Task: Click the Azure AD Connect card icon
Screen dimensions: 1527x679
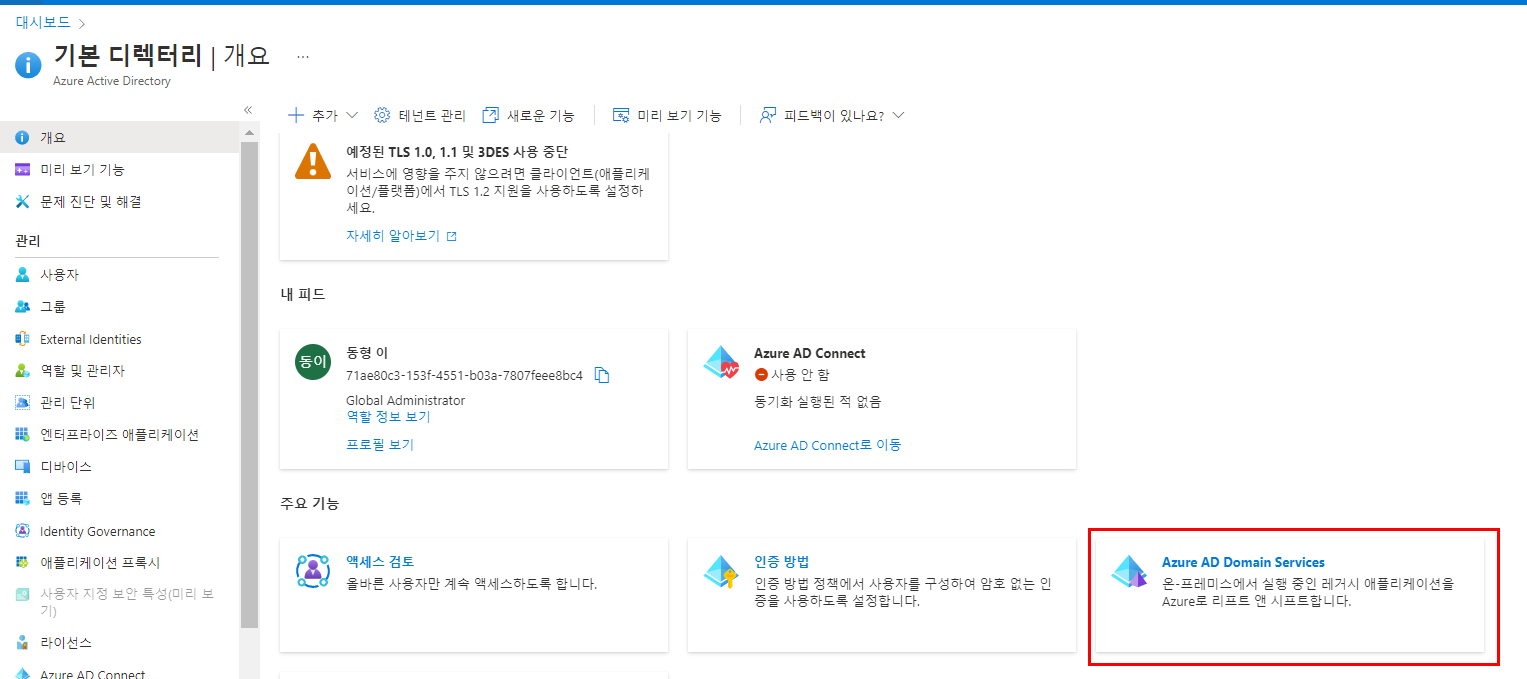Action: (721, 363)
